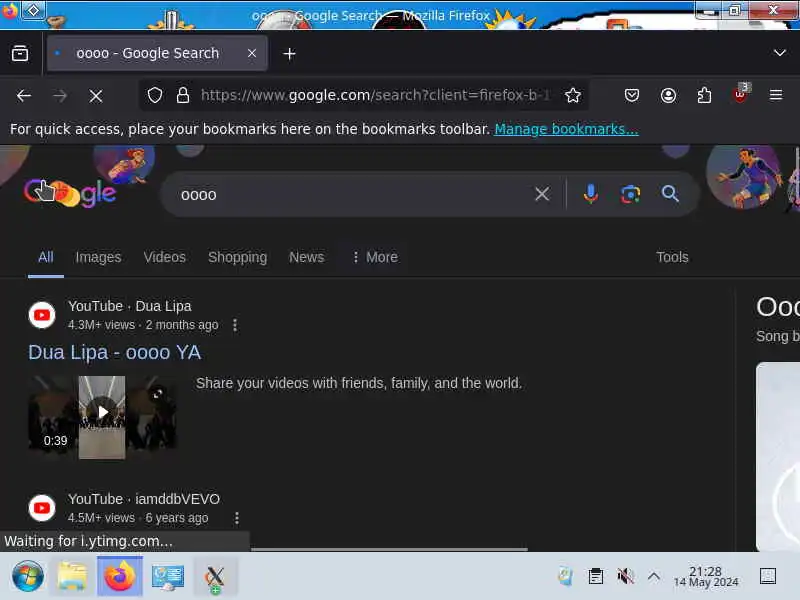Expand hidden system tray icons
The image size is (800, 600).
pyautogui.click(x=654, y=577)
